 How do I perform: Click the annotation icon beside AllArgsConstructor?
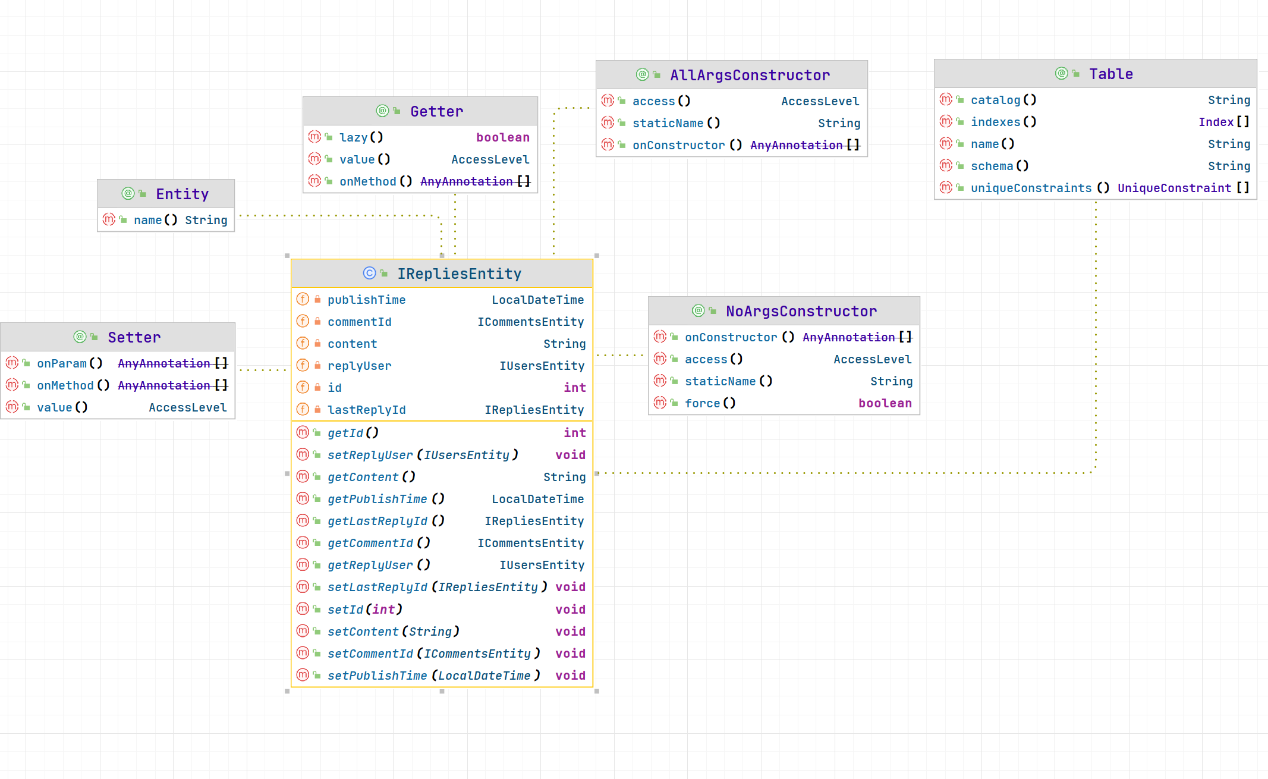click(642, 75)
